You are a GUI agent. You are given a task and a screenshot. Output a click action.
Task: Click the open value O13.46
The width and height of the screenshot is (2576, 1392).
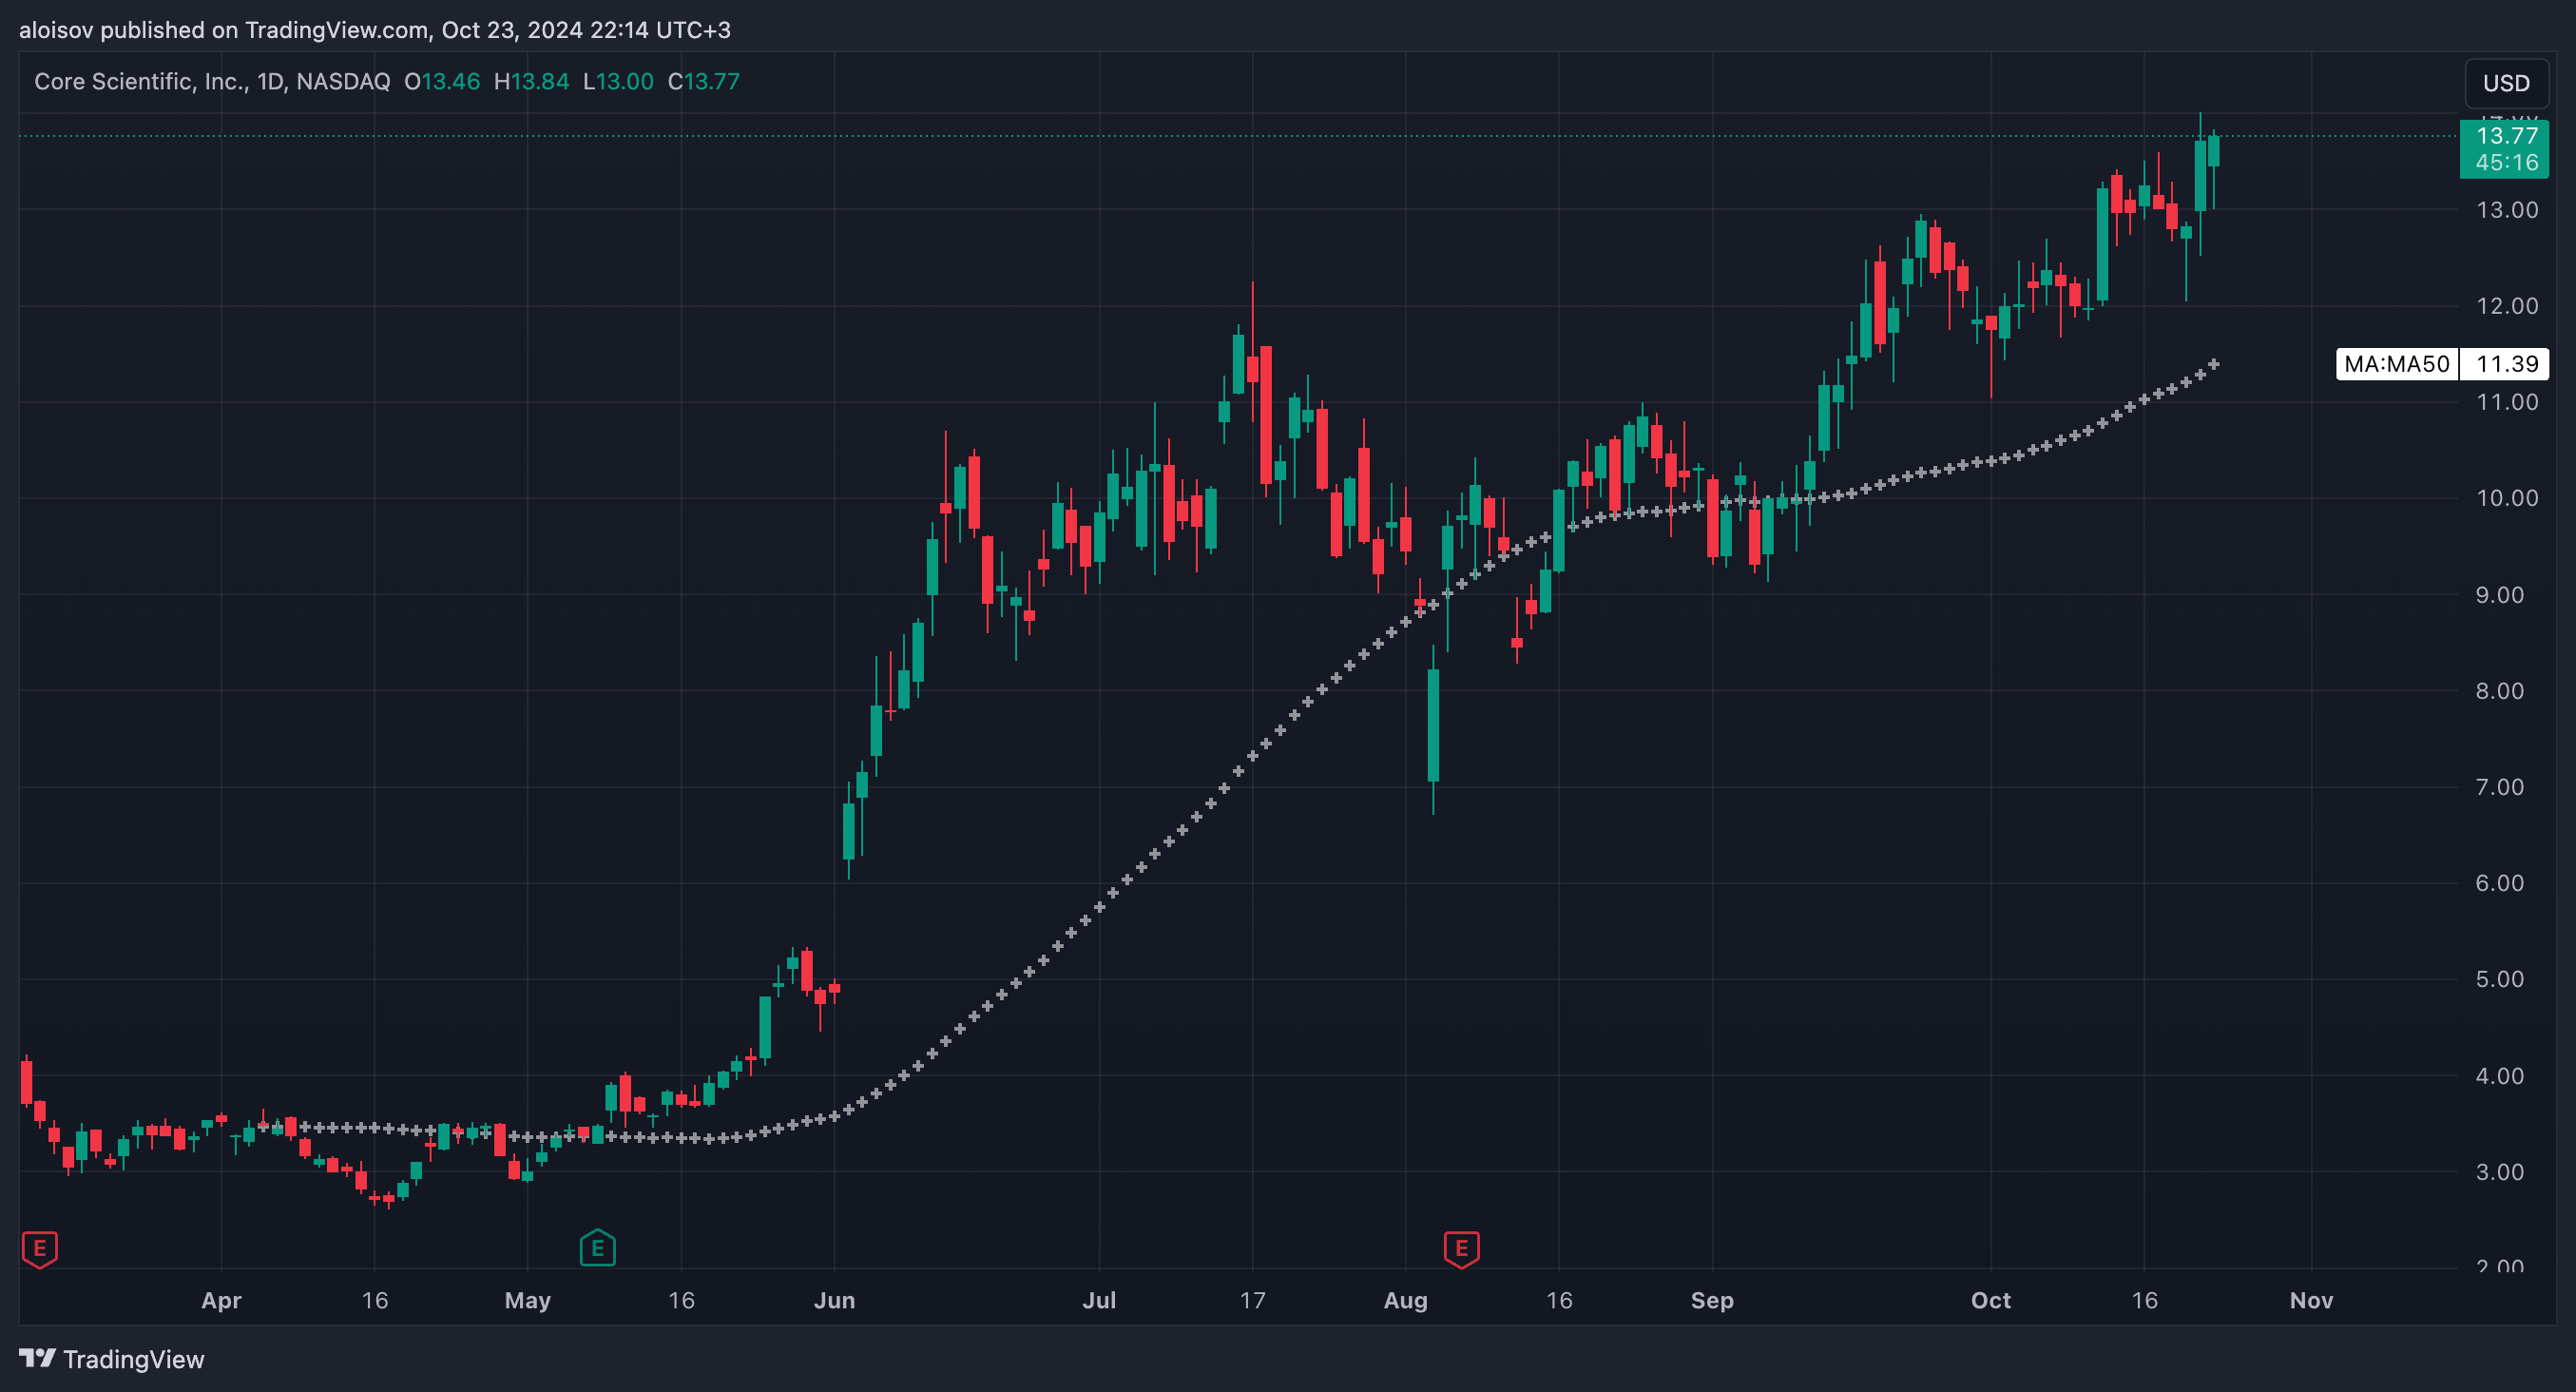coord(442,81)
